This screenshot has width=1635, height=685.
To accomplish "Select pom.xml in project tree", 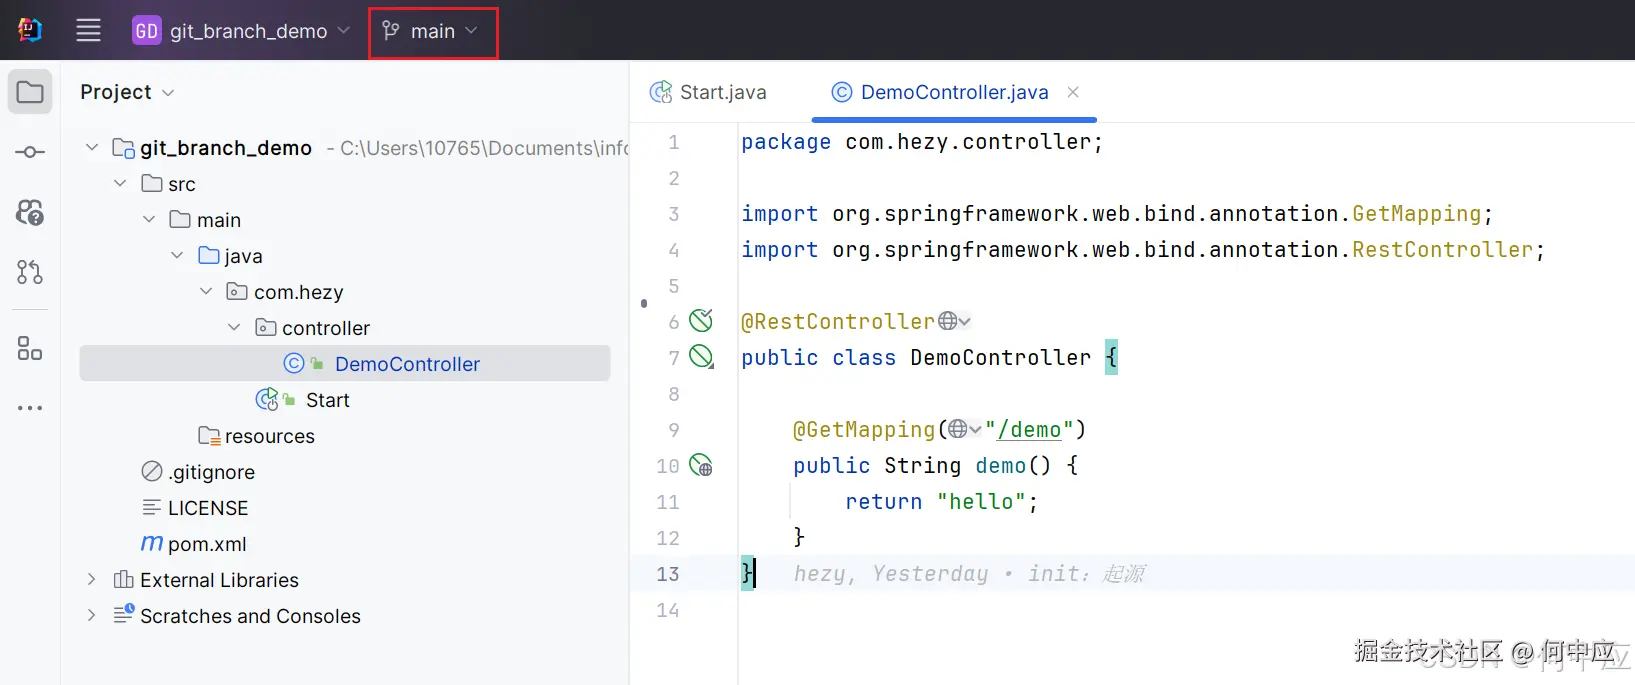I will pyautogui.click(x=206, y=544).
